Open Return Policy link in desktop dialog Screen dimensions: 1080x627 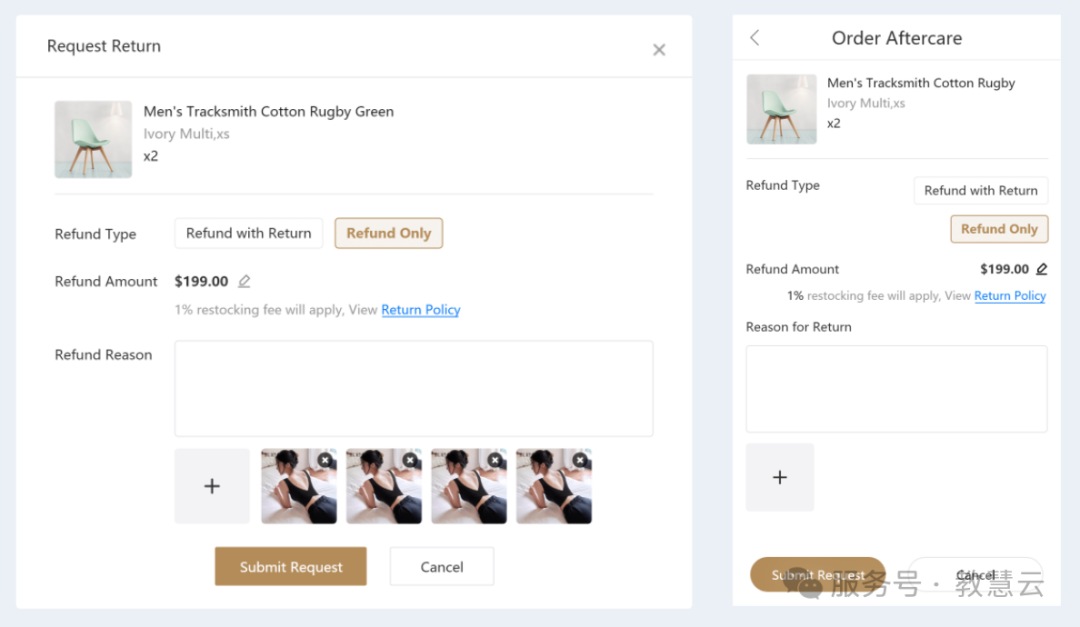coord(420,310)
